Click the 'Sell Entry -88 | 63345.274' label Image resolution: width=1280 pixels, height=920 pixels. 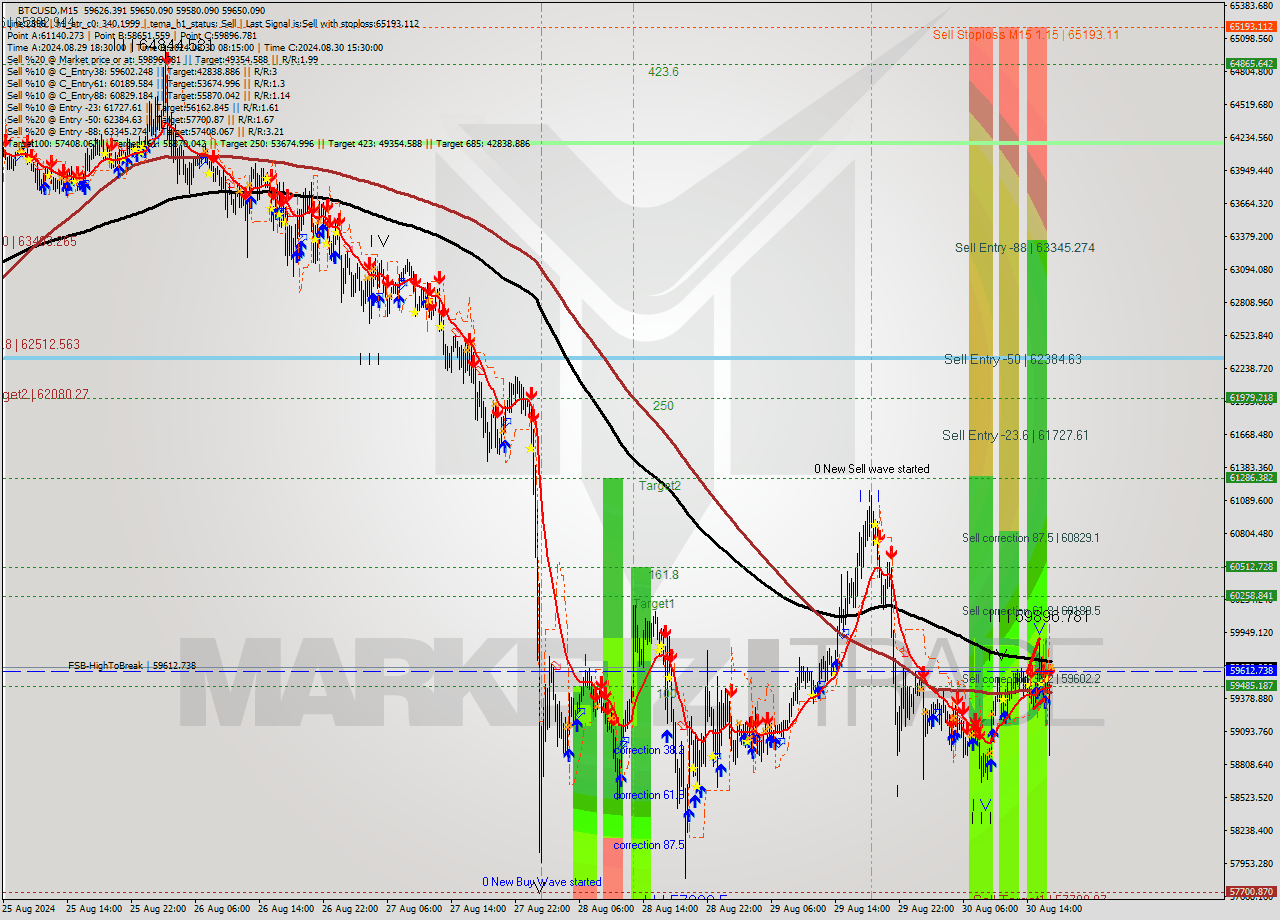coord(1024,247)
